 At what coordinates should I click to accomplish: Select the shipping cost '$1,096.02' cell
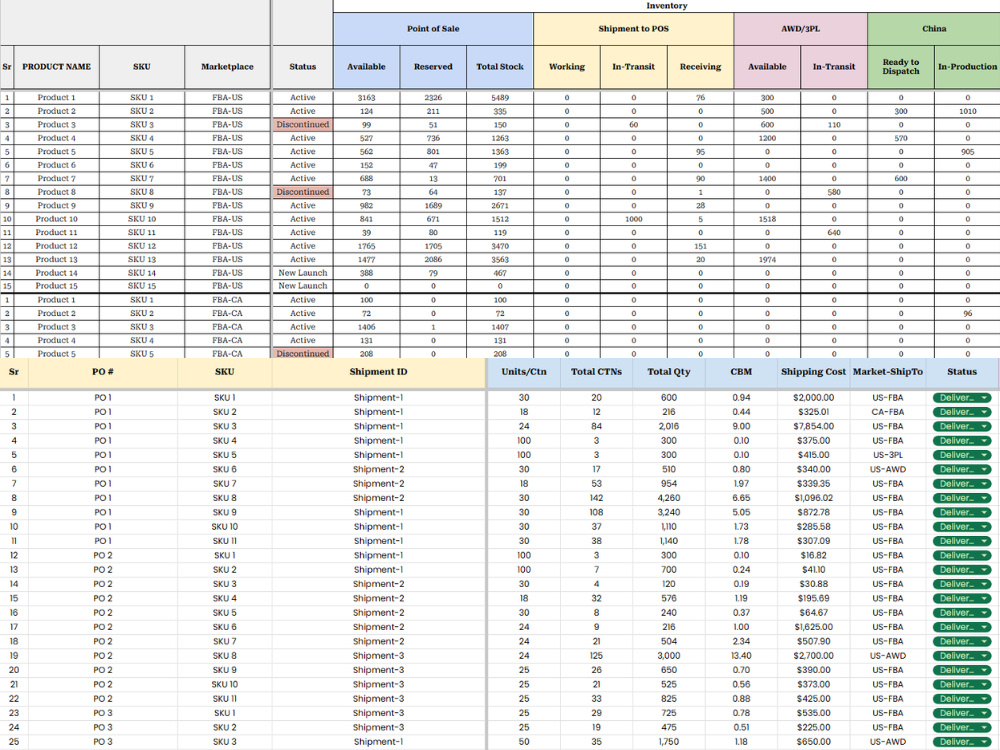(x=813, y=498)
